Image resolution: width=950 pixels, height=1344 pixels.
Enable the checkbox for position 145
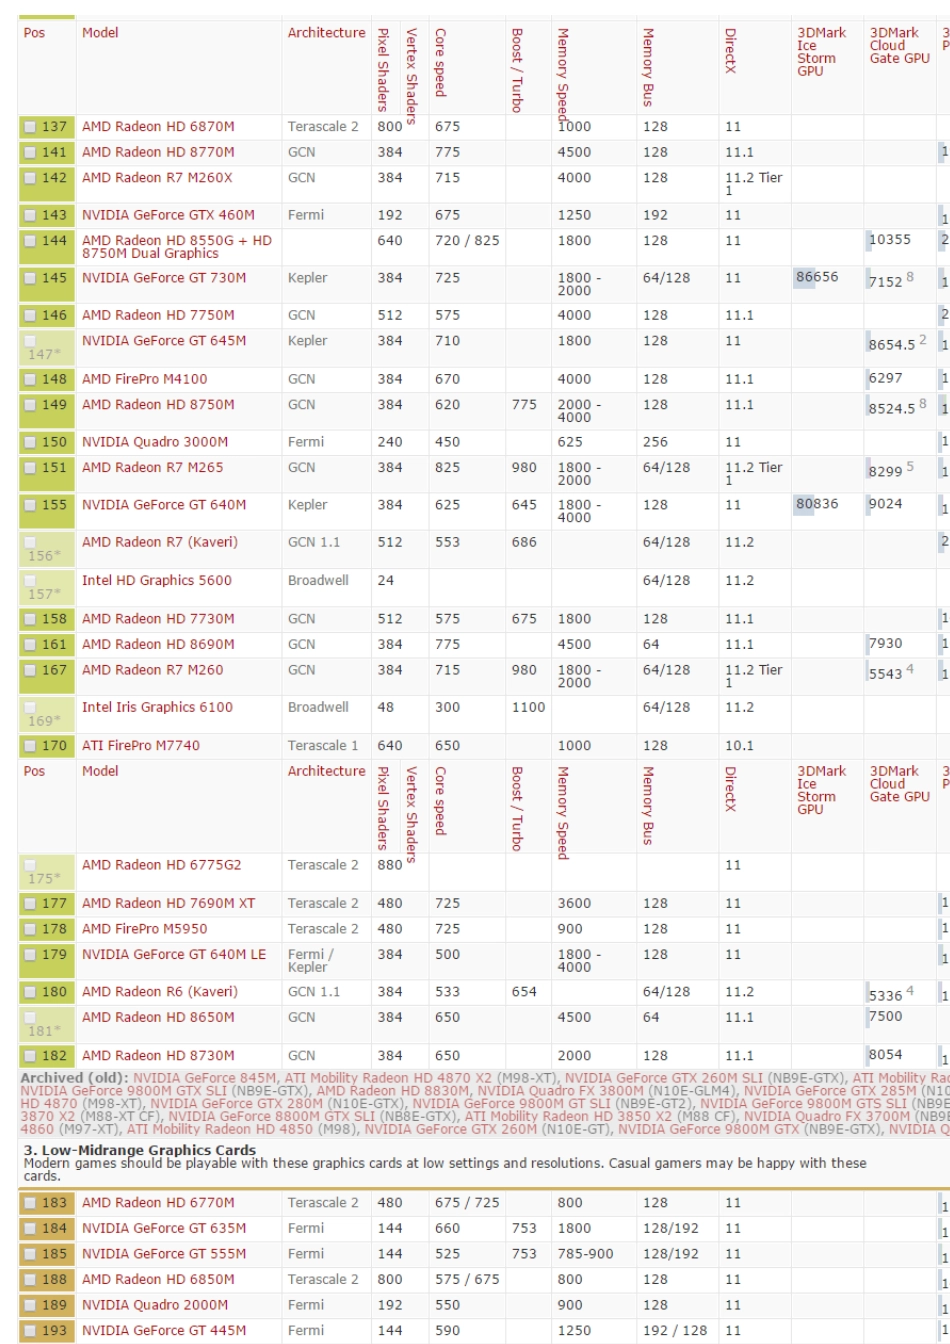tap(30, 278)
